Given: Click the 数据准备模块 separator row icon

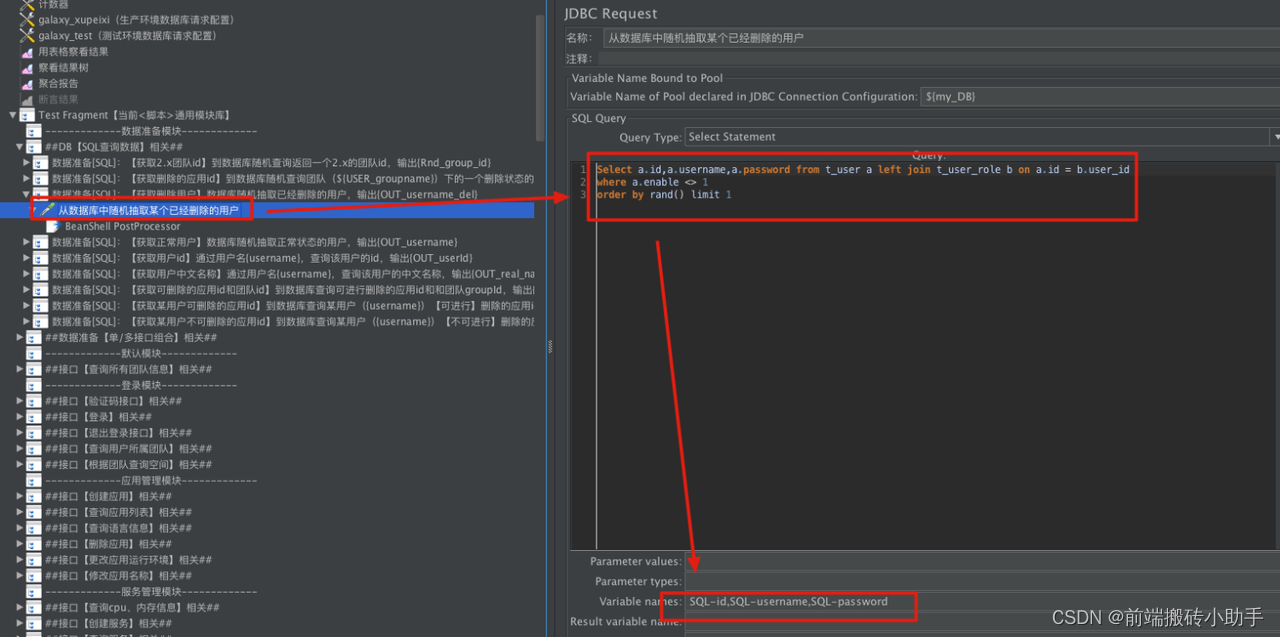Looking at the screenshot, I should 34,131.
